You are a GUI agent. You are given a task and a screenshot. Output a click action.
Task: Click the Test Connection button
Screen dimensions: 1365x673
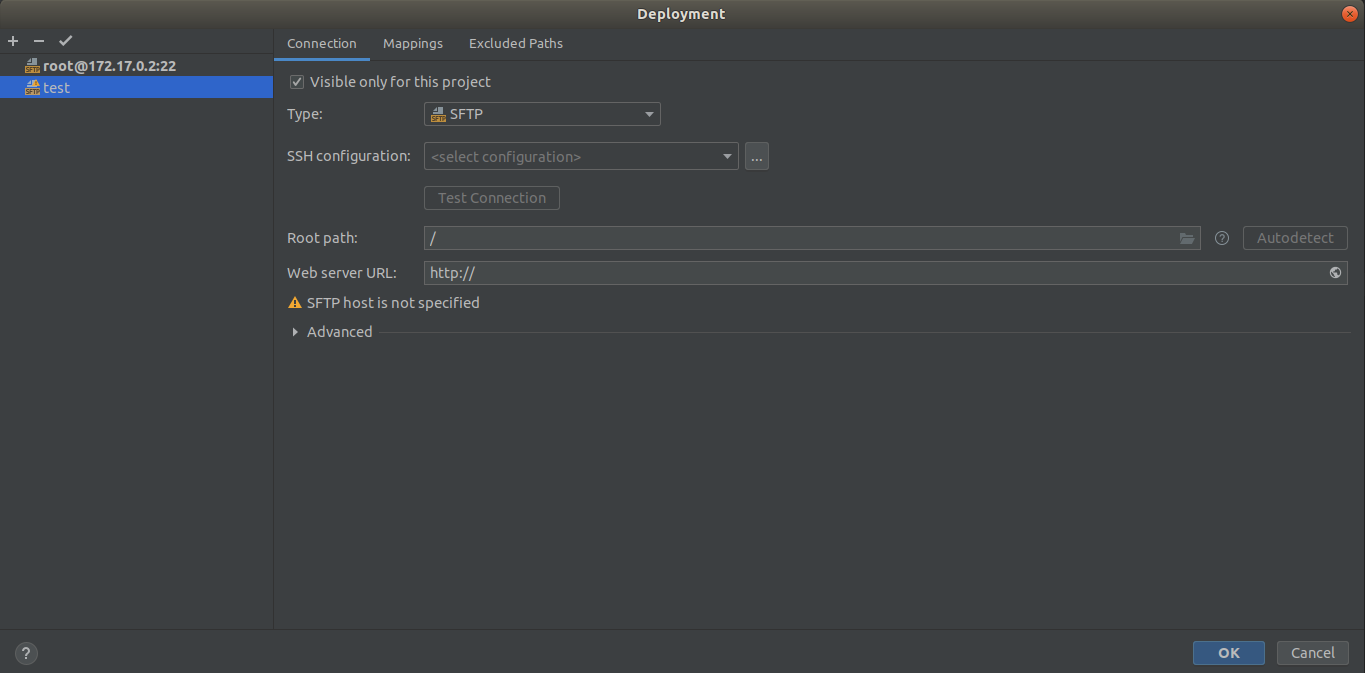coord(491,197)
